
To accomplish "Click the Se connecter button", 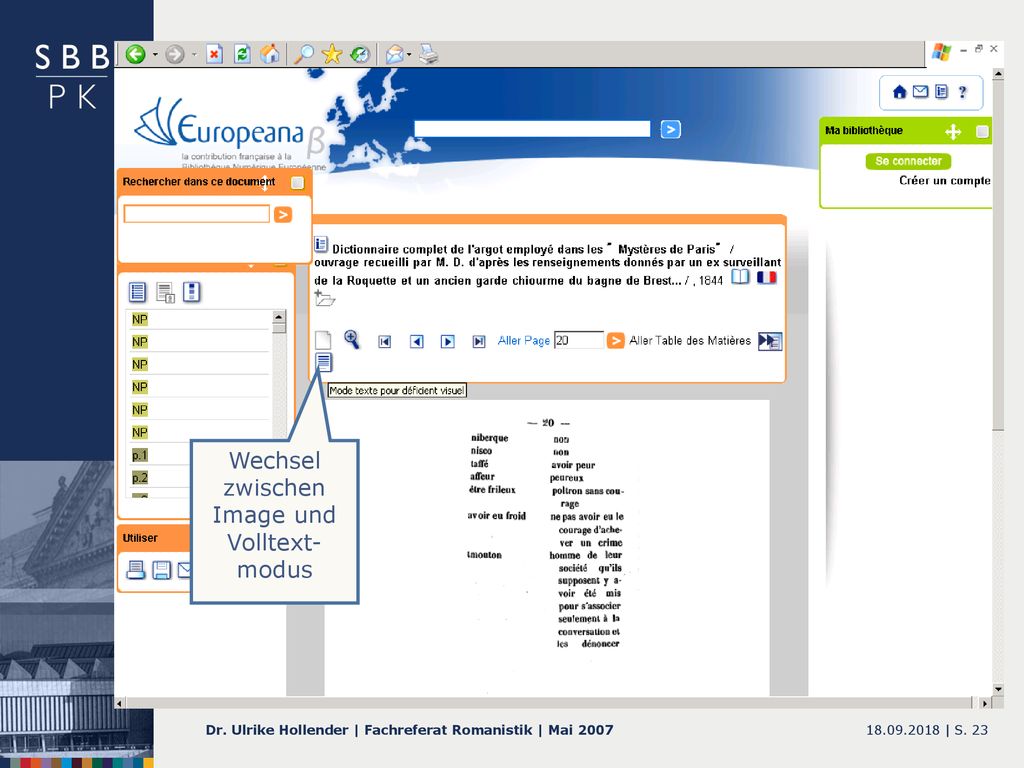I will (x=908, y=161).
